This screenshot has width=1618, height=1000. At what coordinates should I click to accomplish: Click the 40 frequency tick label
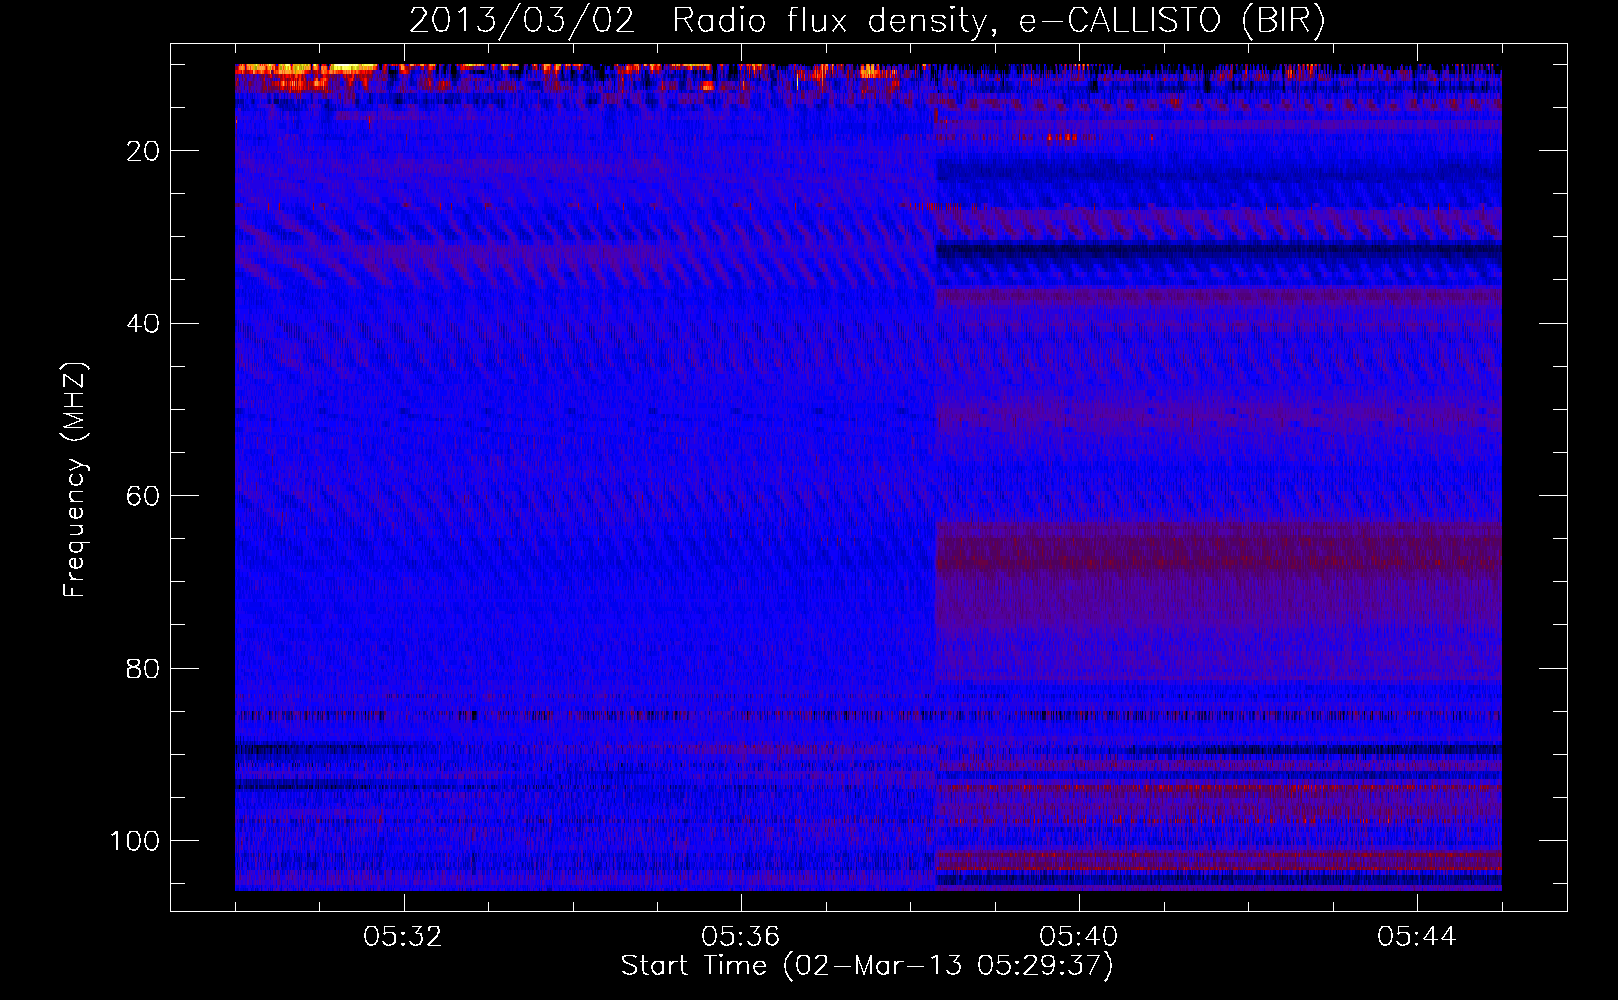(143, 324)
